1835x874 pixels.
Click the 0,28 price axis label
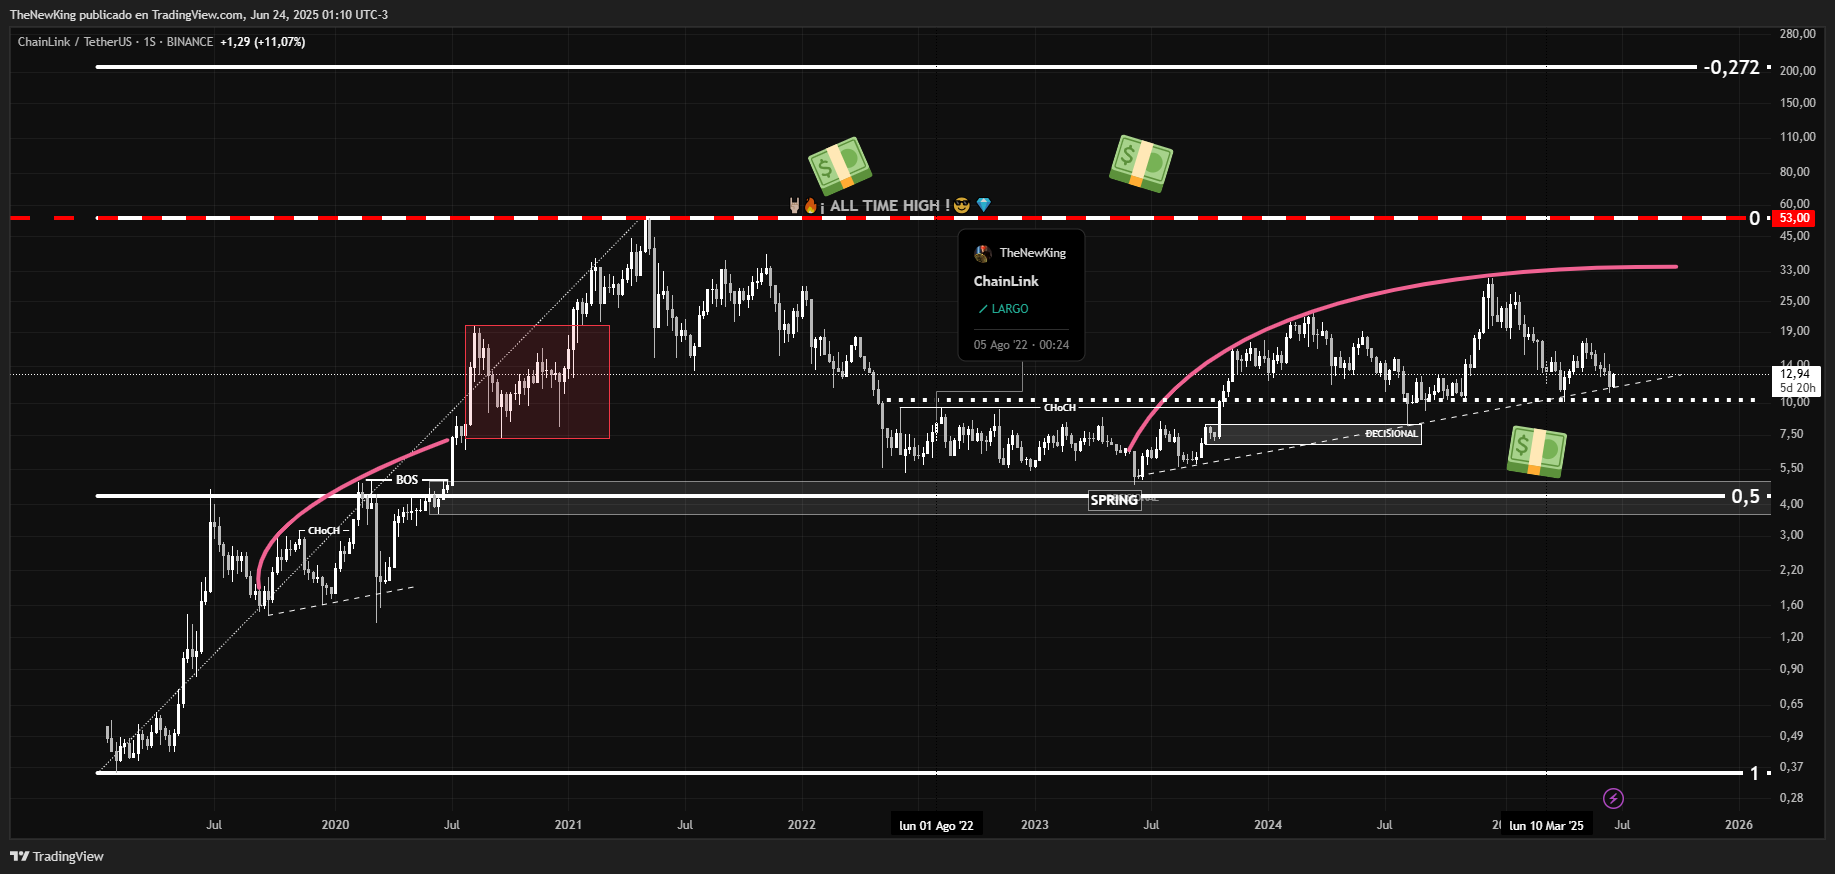coord(1792,798)
